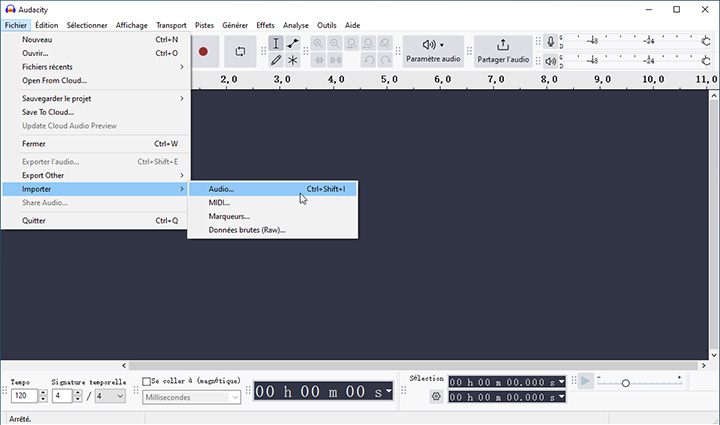This screenshot has height=425, width=720.
Task: Open main time display format dropdown
Action: [388, 391]
